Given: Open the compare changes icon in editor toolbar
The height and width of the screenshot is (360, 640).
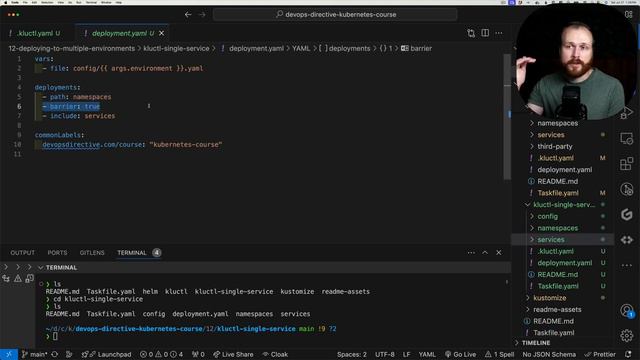Looking at the screenshot, I should pos(471,33).
